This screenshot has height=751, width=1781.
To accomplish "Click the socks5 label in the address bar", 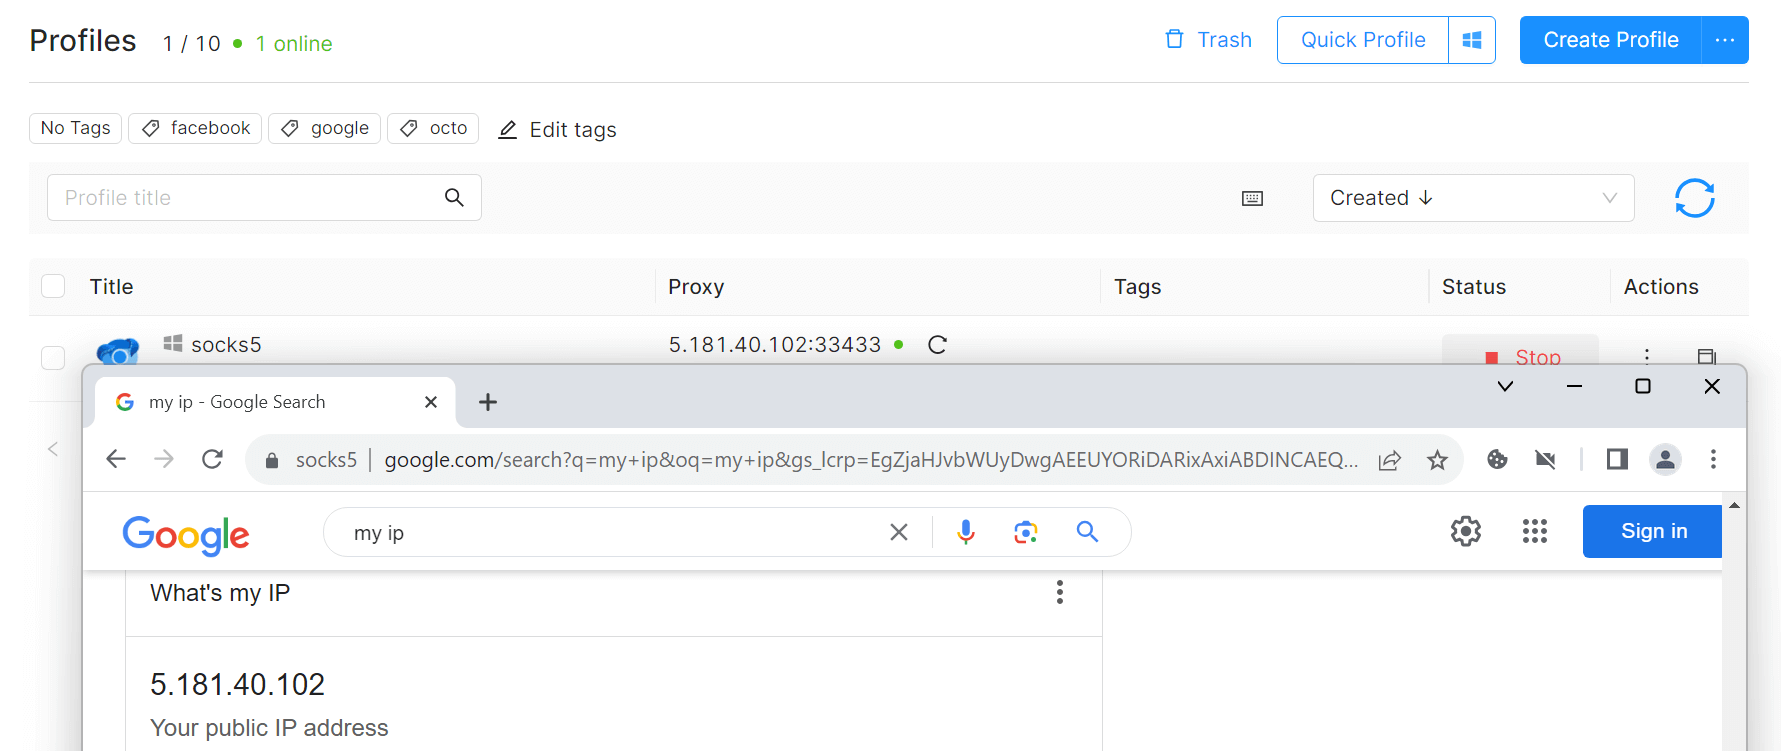I will point(326,460).
